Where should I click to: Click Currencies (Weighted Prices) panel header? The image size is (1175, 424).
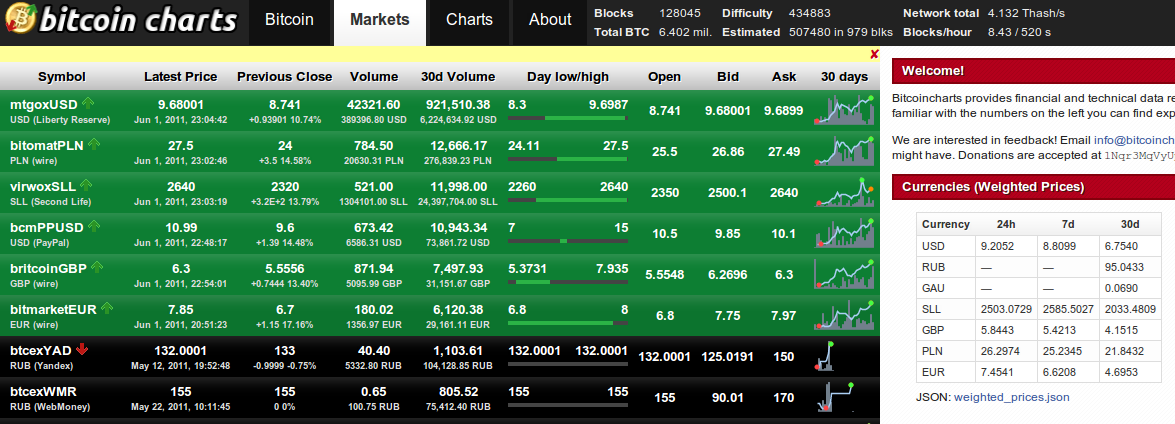point(1033,187)
